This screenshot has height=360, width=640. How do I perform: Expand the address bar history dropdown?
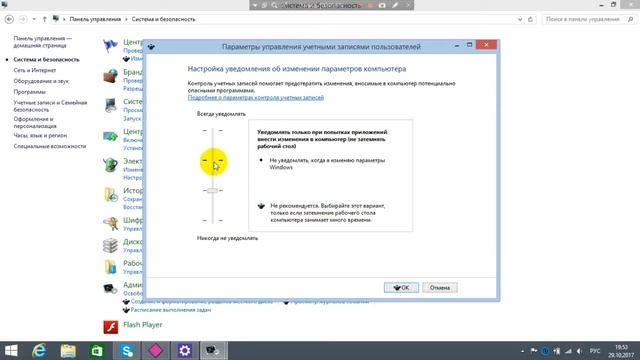pyautogui.click(x=520, y=19)
